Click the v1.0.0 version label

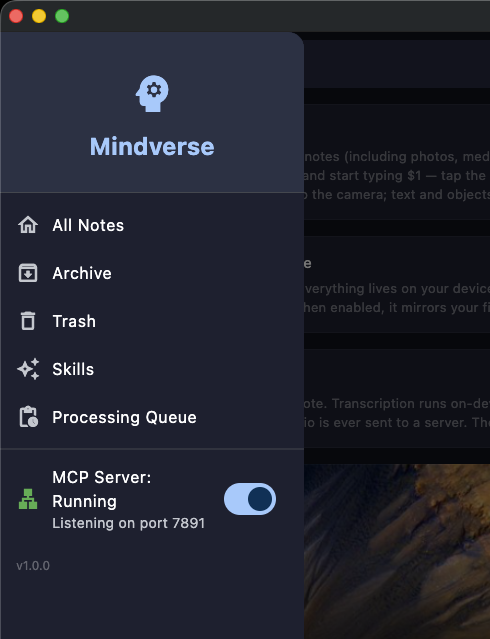(33, 566)
